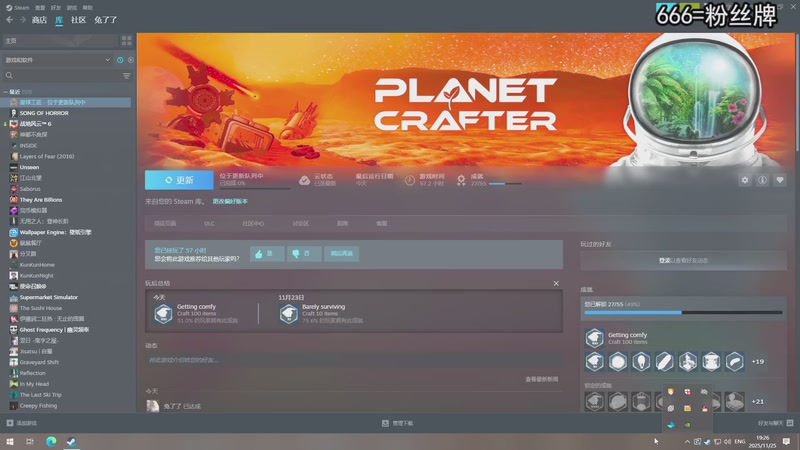Open Getting comfy icon in achievements panel
The image size is (800, 450).
point(594,338)
